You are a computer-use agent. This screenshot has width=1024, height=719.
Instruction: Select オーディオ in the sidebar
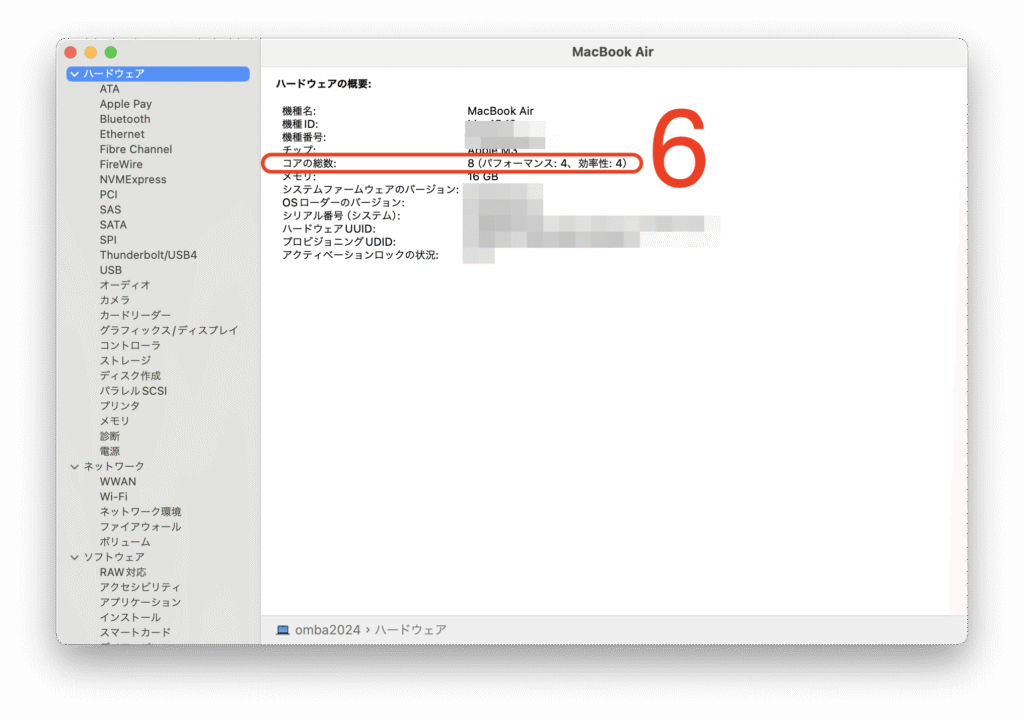125,285
